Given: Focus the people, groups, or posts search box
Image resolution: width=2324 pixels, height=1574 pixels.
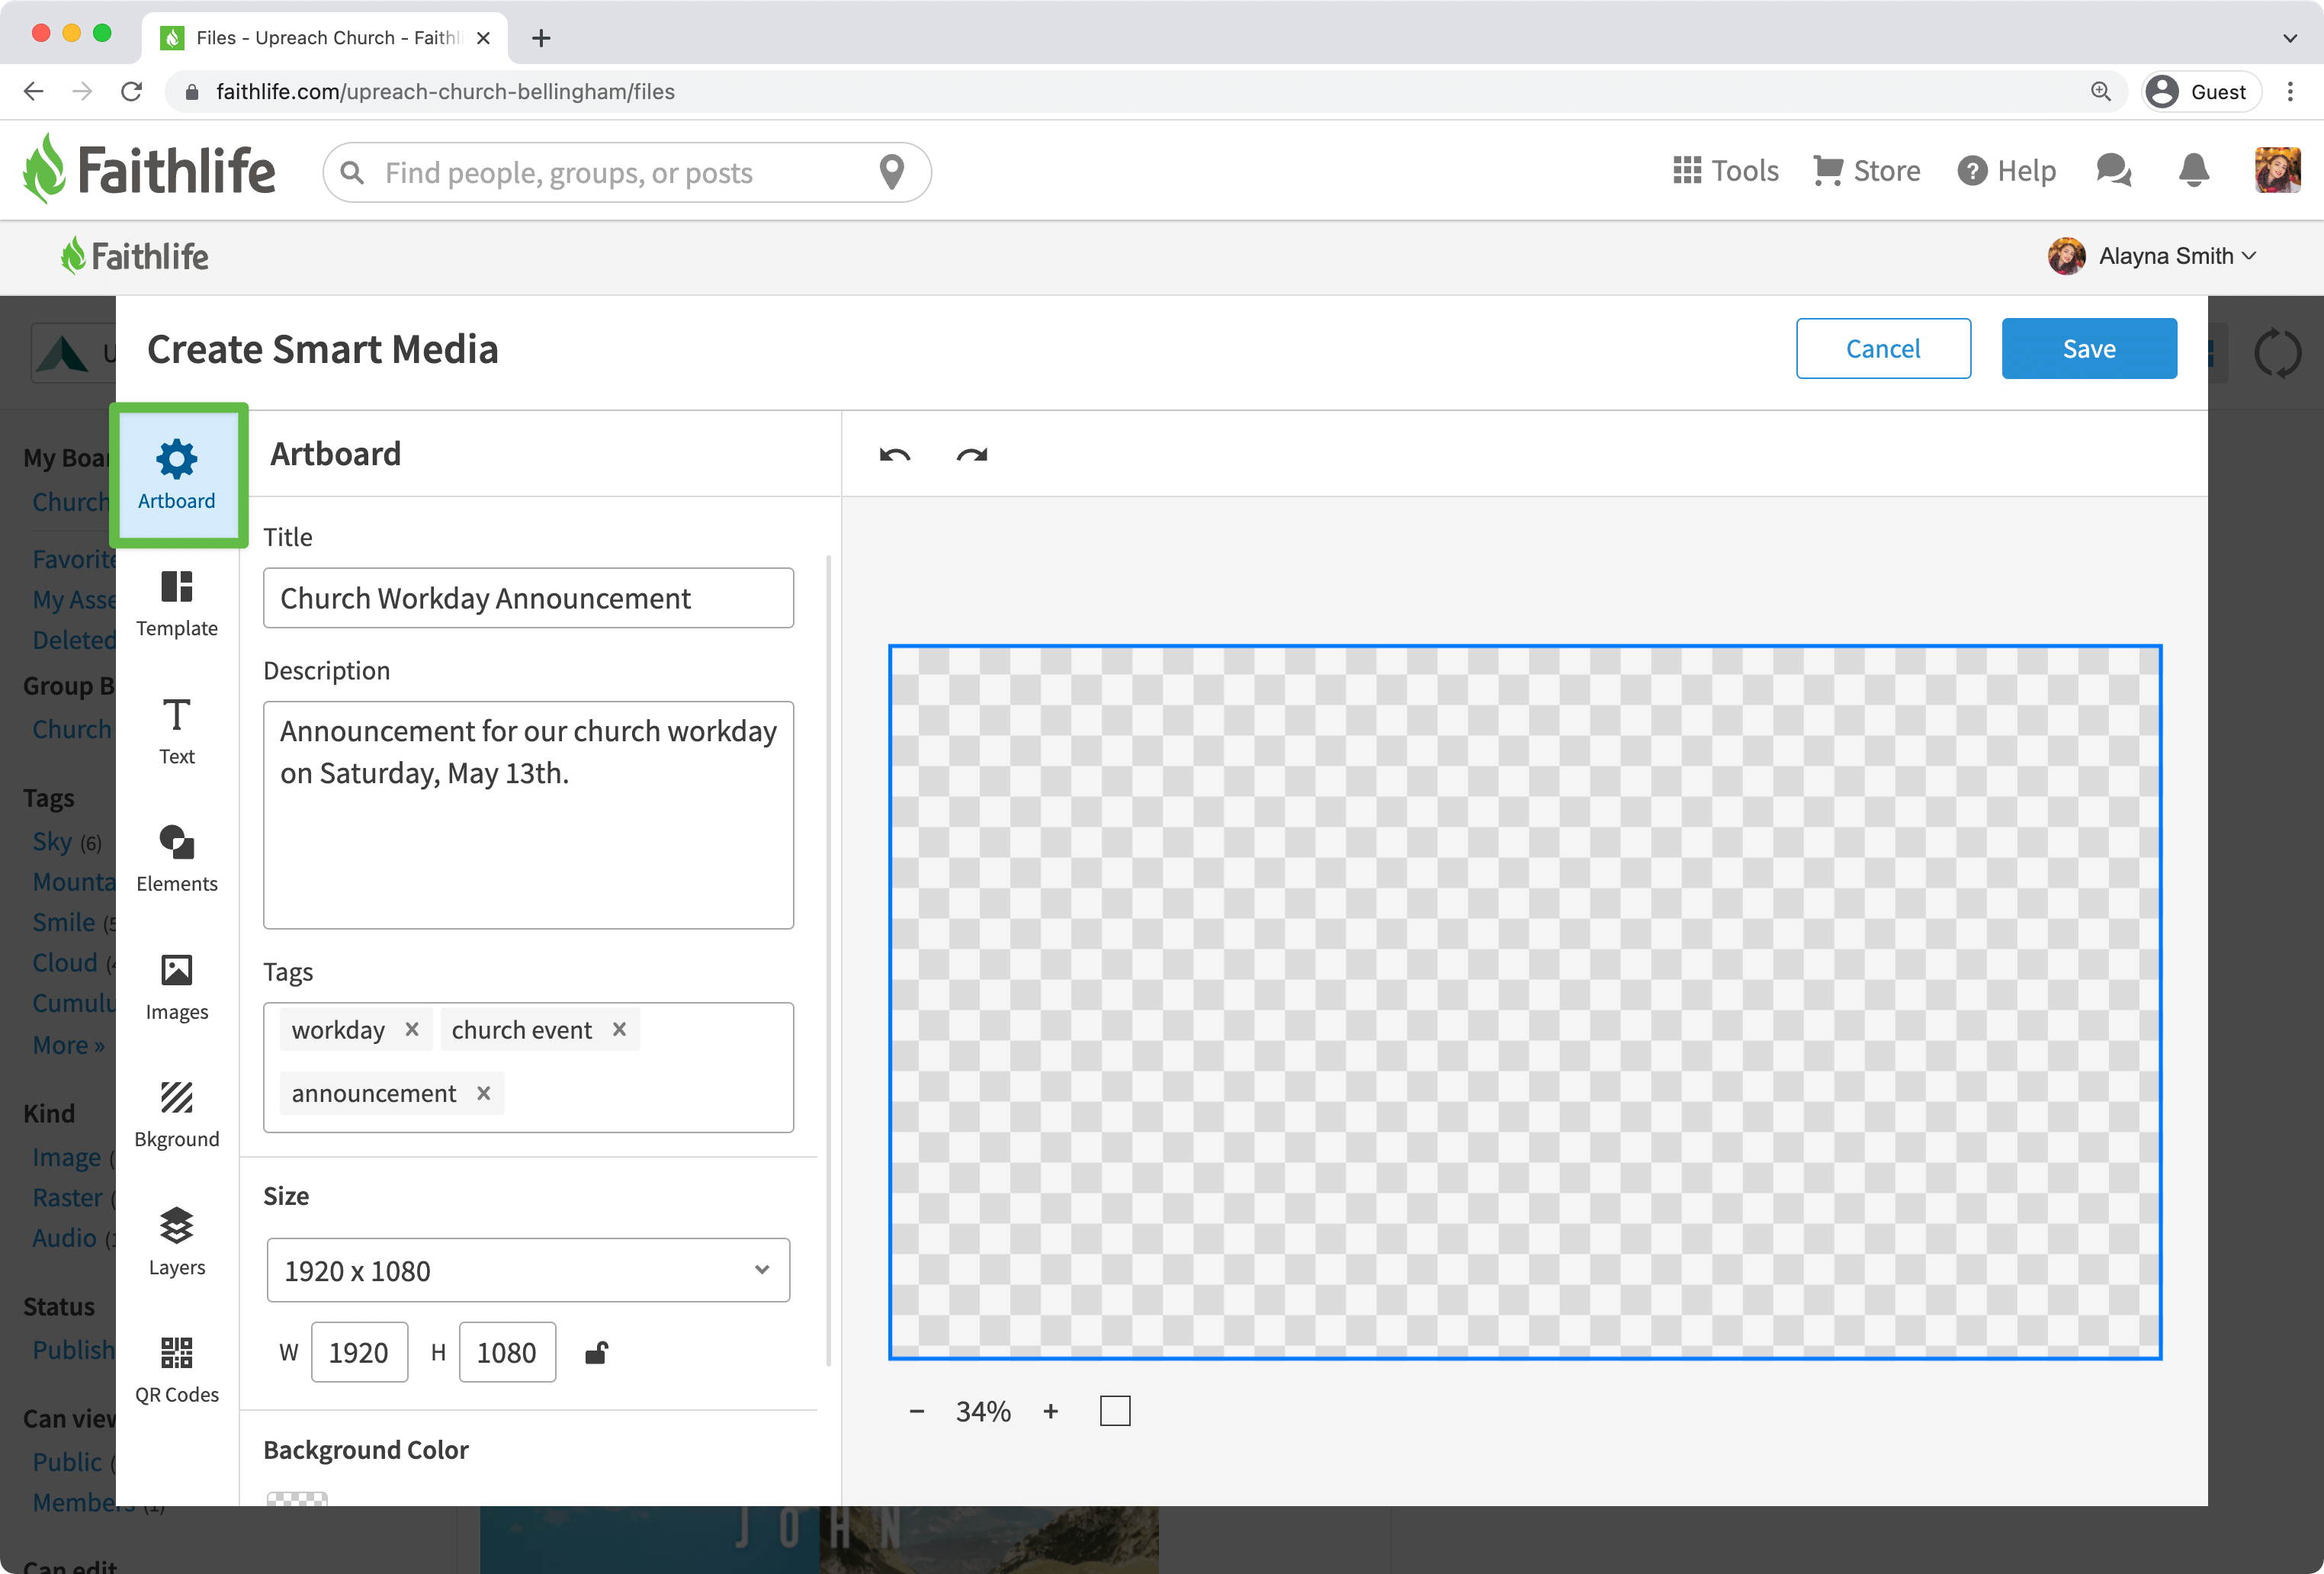Looking at the screenshot, I should click(x=627, y=172).
